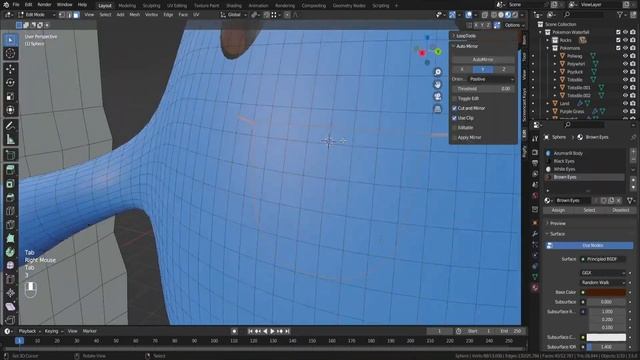Screen dimensions: 640x360
Task: Select the Shear tool
Action: pos(10,306)
